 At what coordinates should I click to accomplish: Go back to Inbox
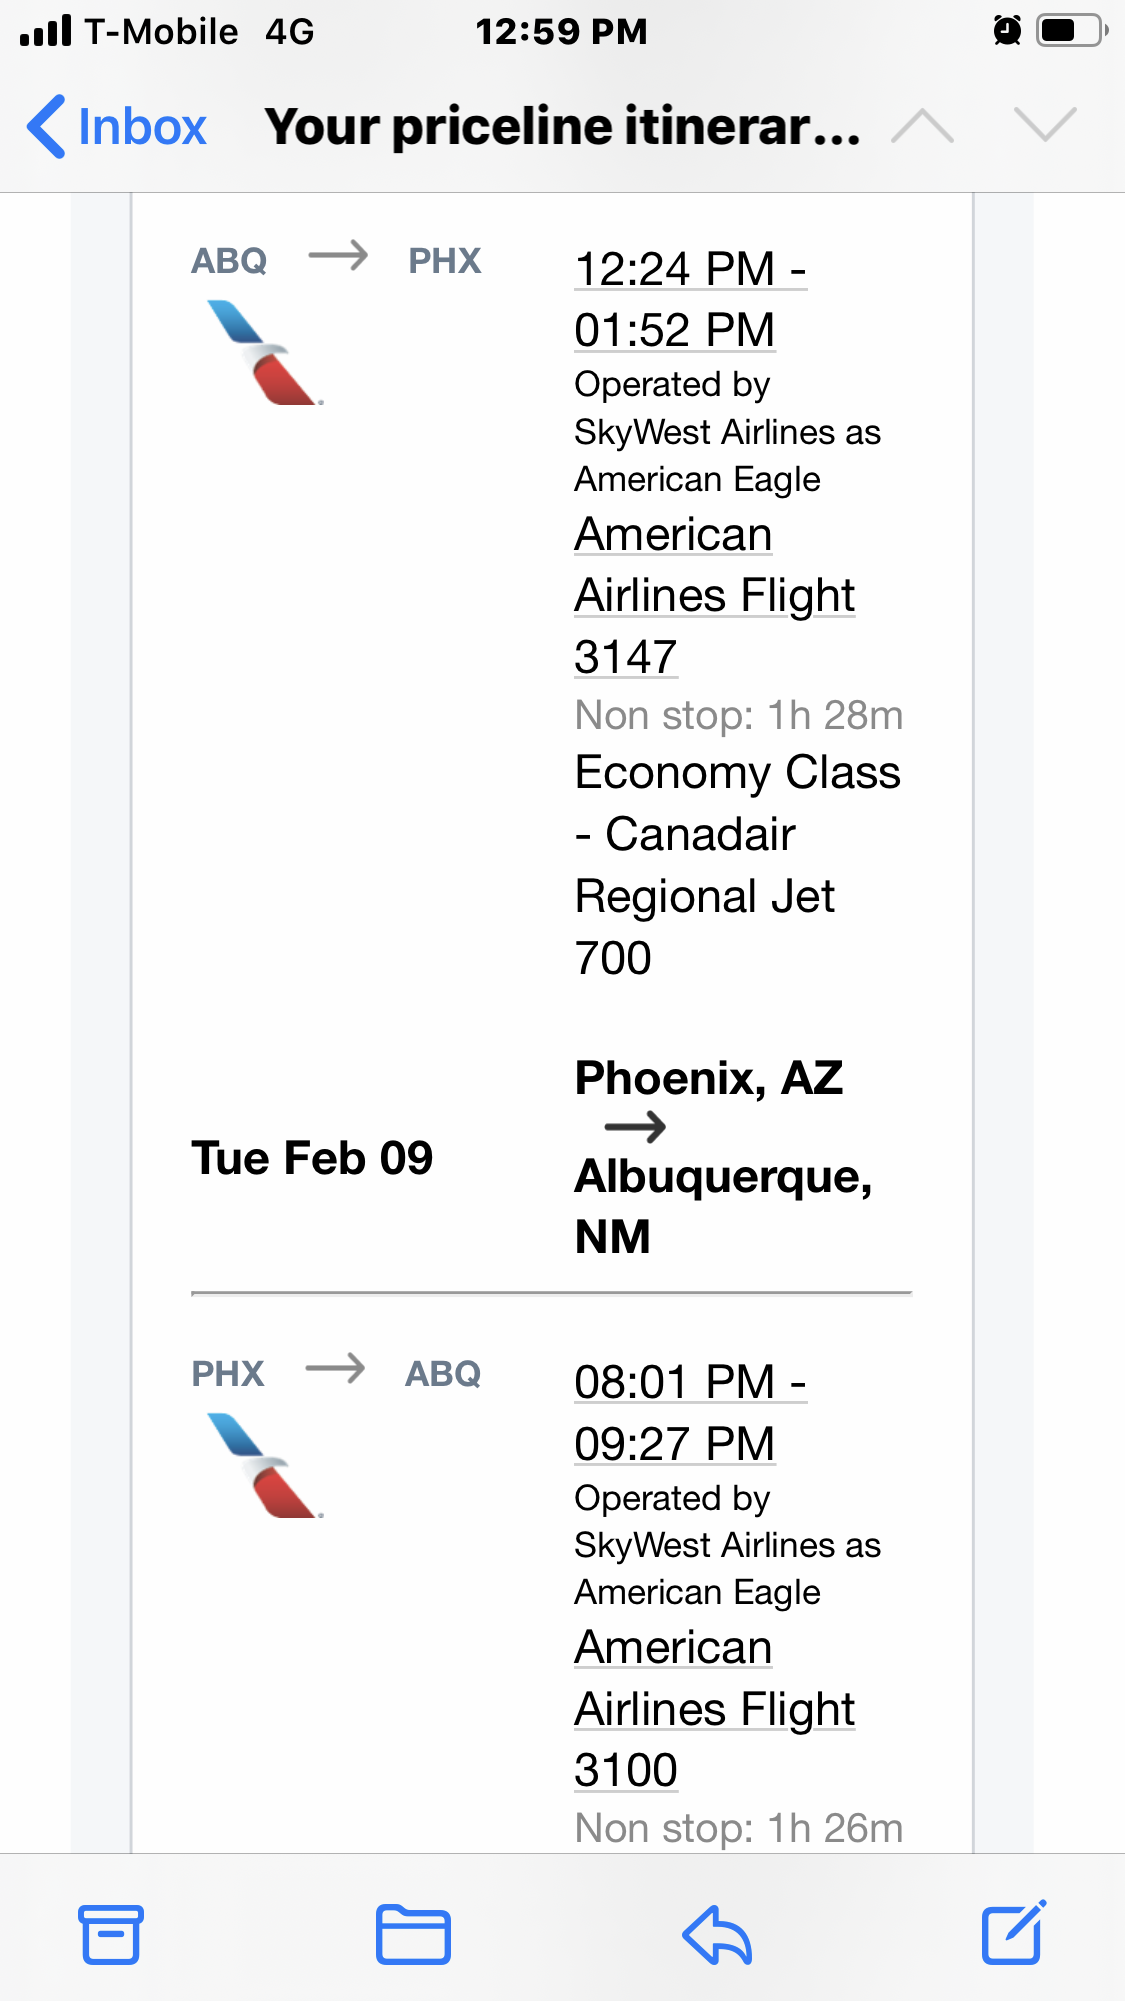(x=117, y=127)
